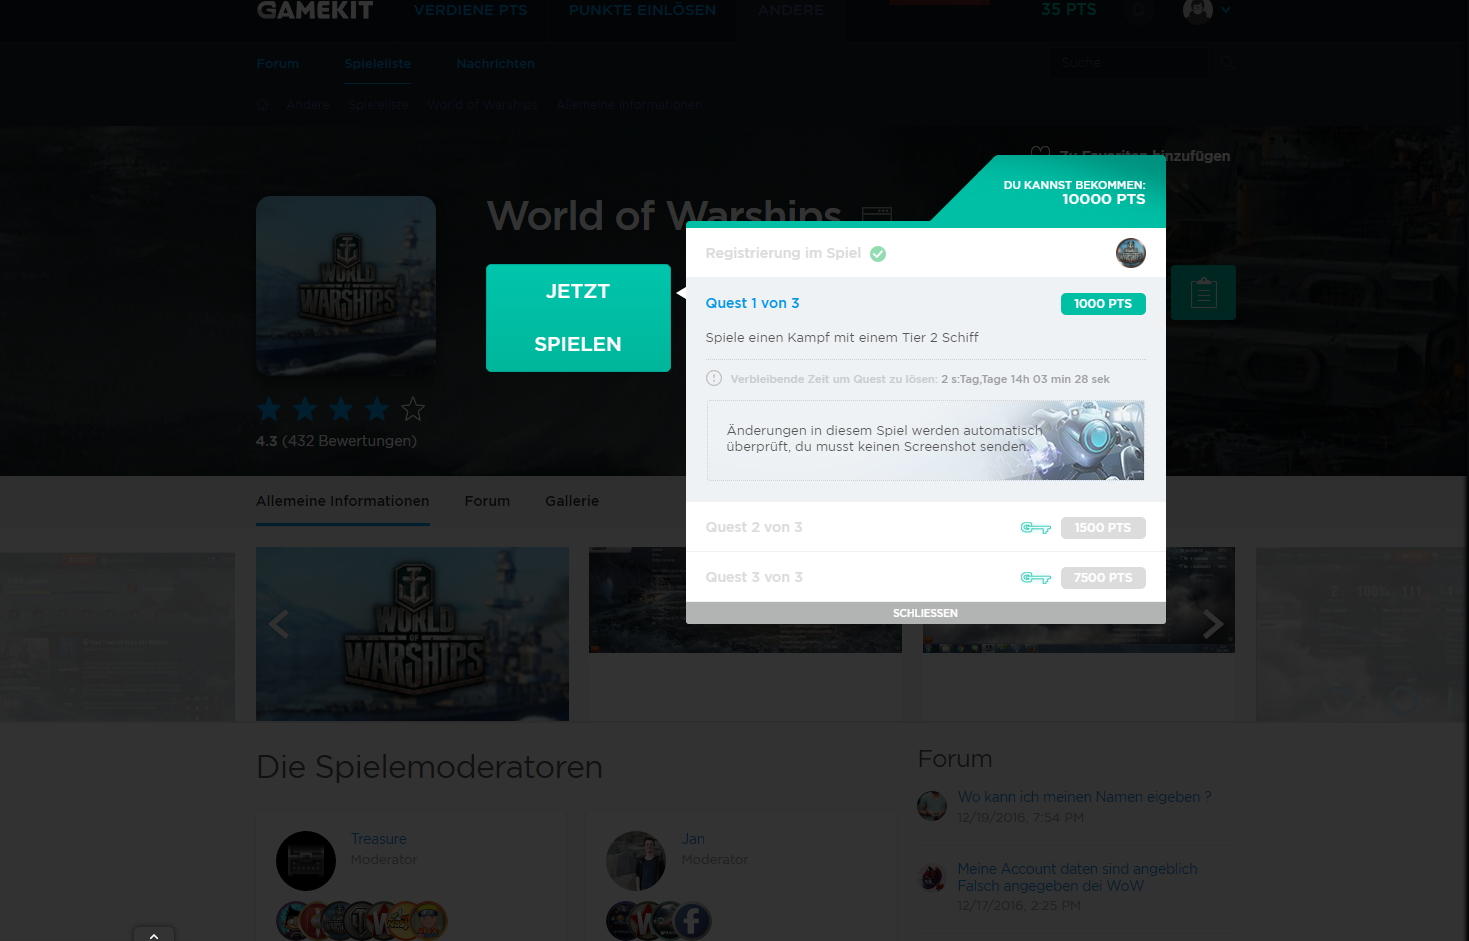Click the 'Die Spielemoderatoren' heading
This screenshot has height=941, width=1469.
click(429, 767)
